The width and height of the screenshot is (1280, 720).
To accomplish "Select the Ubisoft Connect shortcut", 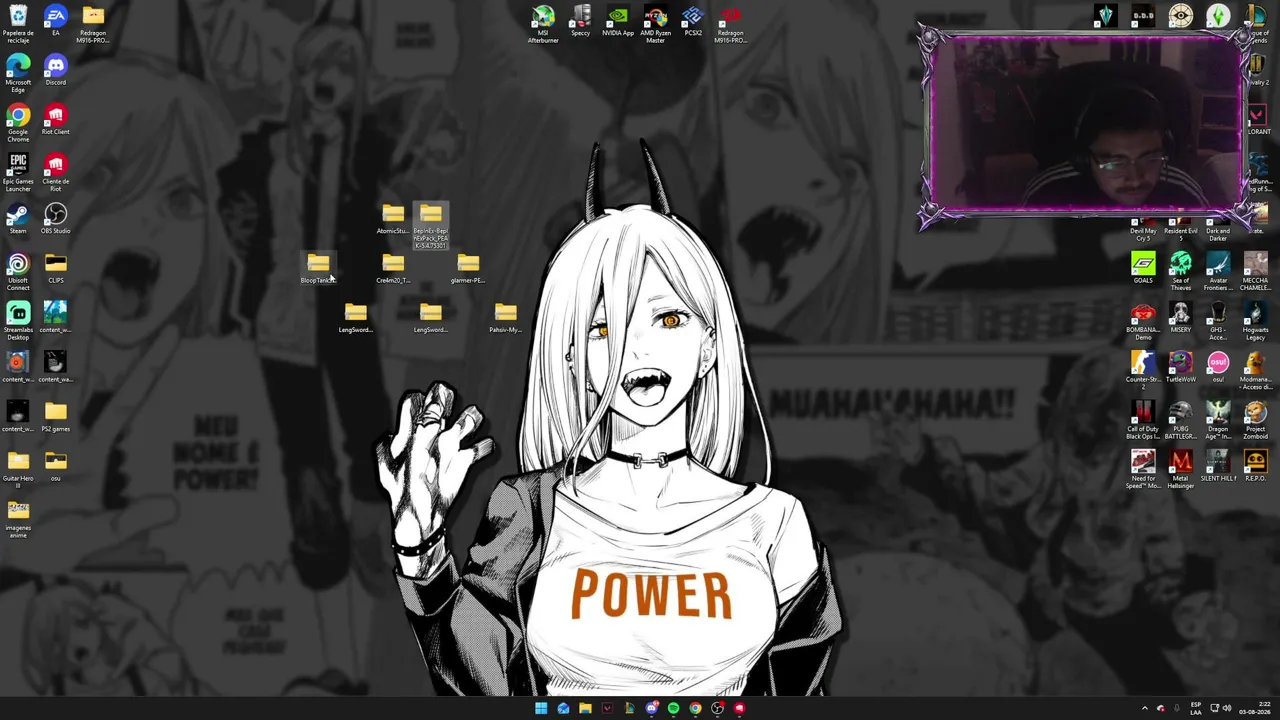I will 18,272.
